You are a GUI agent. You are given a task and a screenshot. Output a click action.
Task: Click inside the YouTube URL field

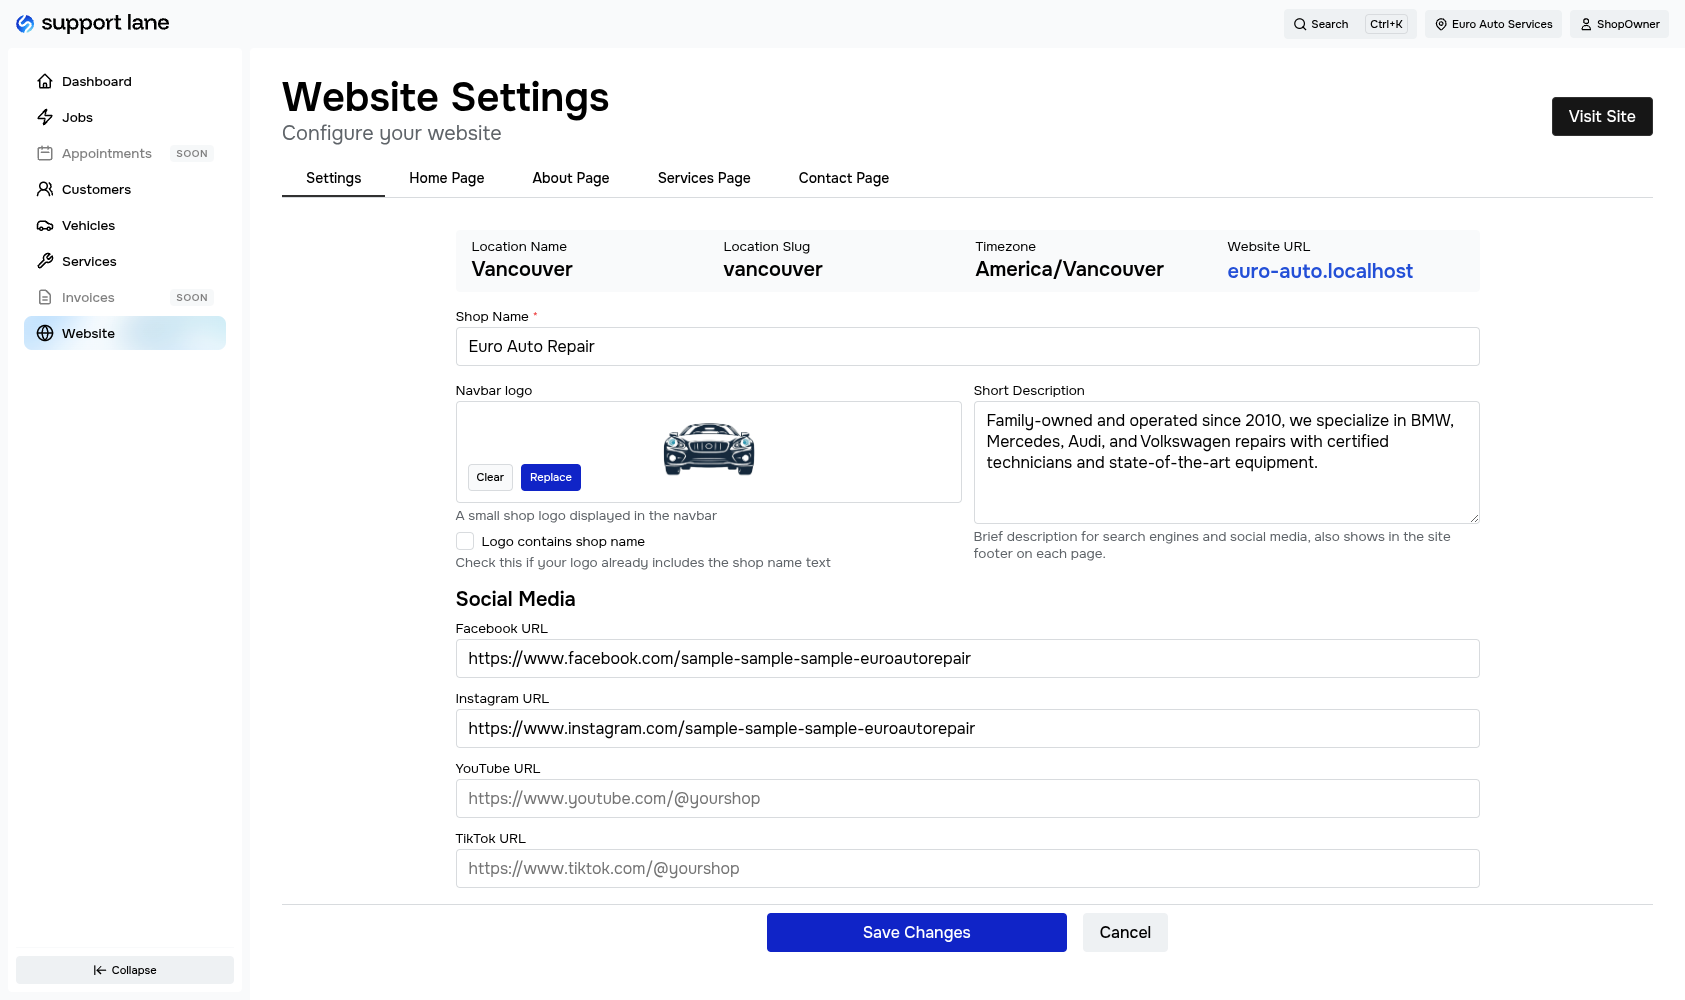pyautogui.click(x=967, y=798)
